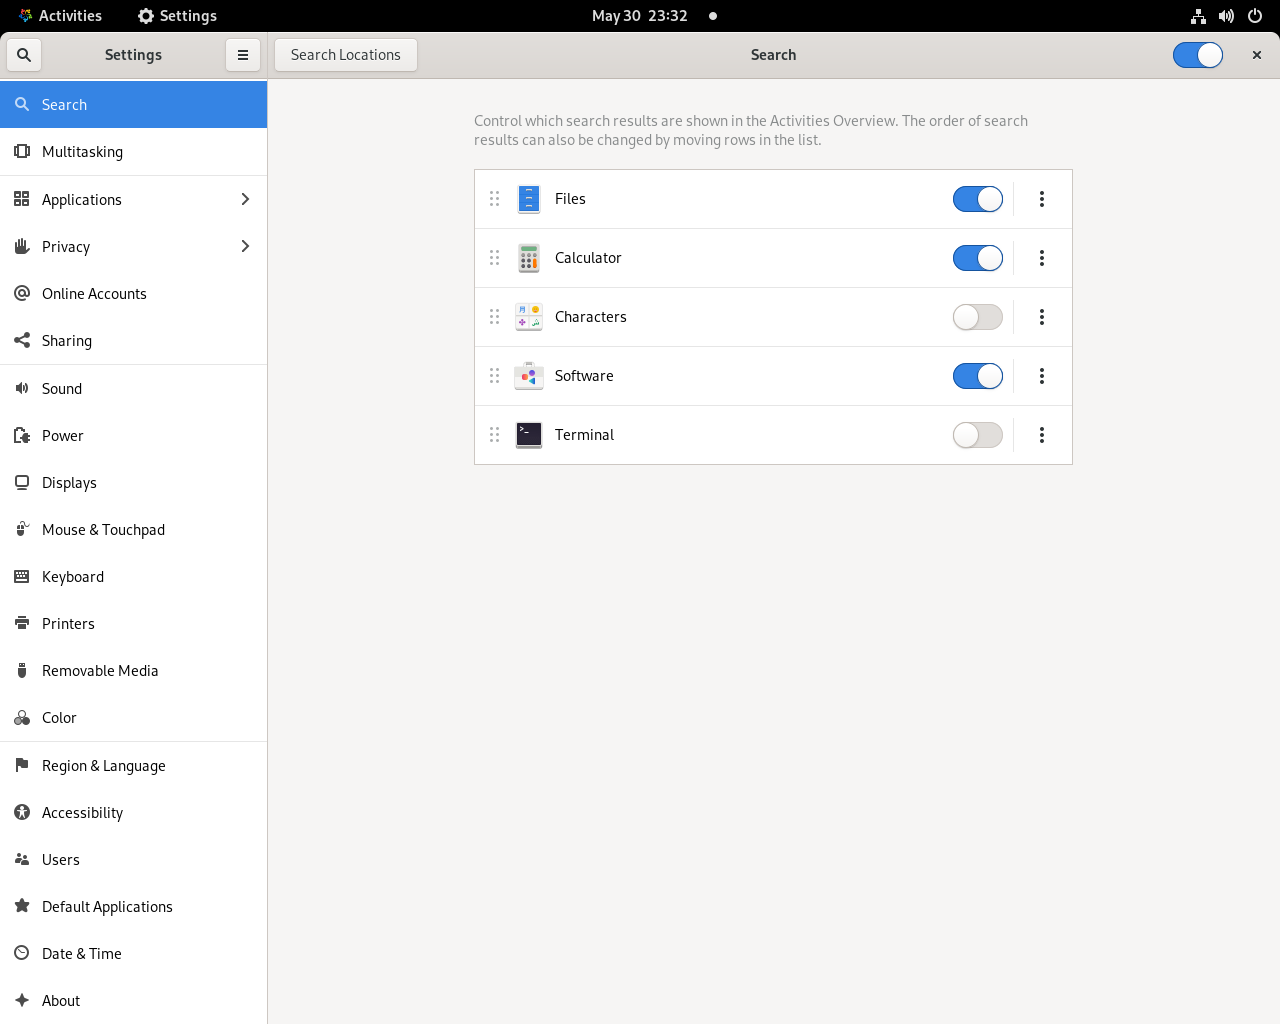Open Online Accounts settings panel
Viewport: 1280px width, 1024px height.
134,293
